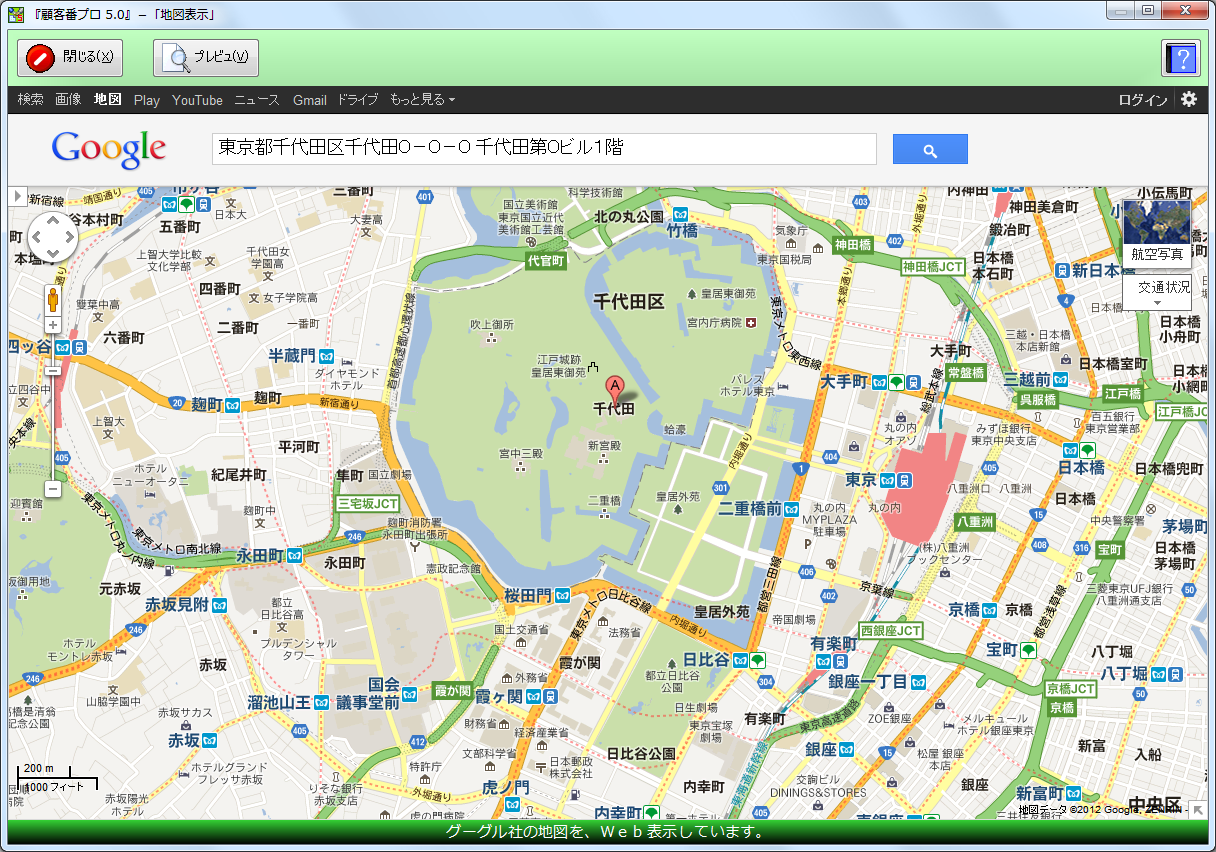
Task: Open ドライブ link in Google bar
Action: click(357, 100)
